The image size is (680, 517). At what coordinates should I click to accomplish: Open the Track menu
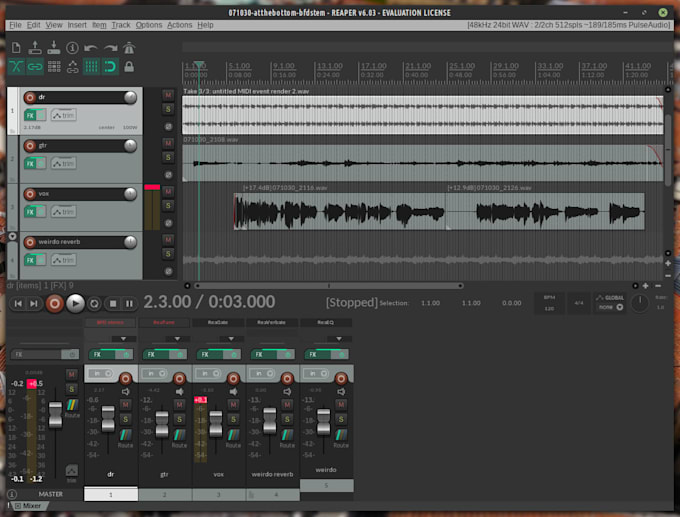(x=121, y=24)
